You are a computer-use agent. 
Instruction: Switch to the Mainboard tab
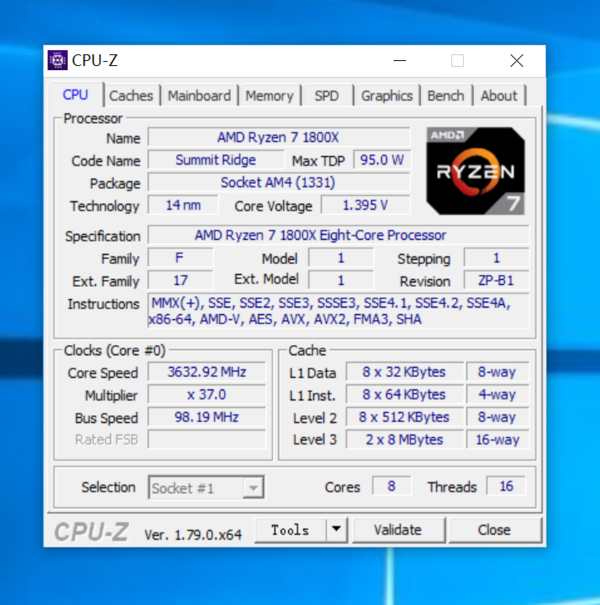(x=199, y=95)
